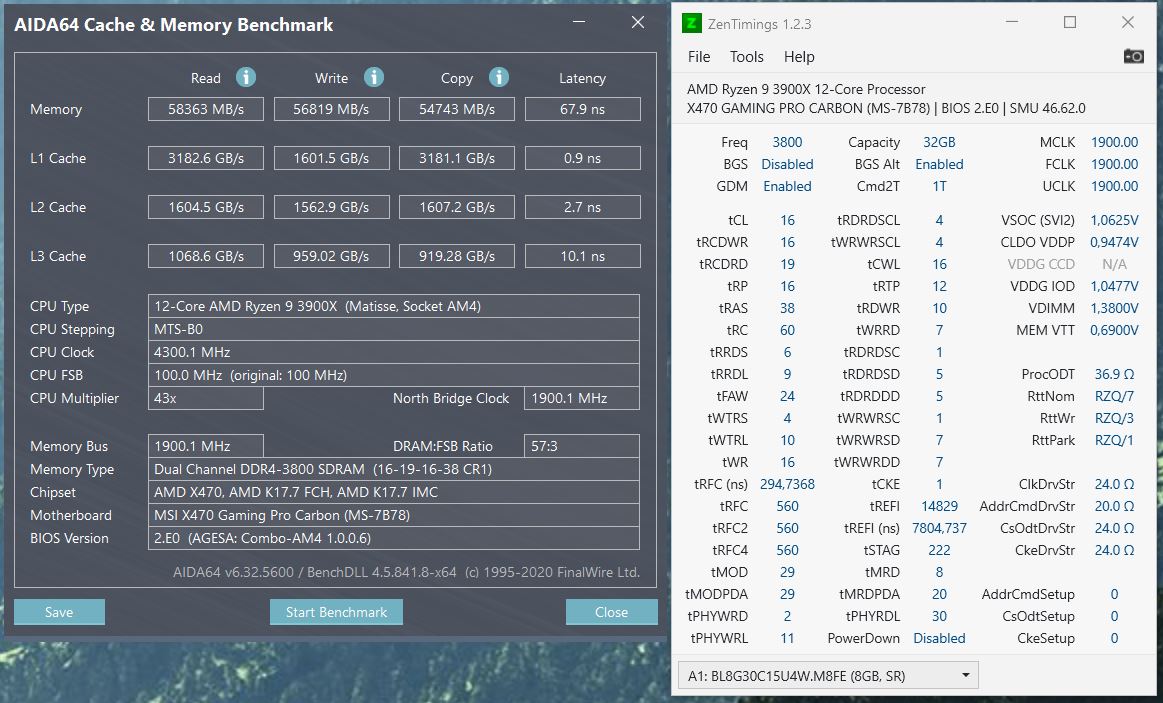This screenshot has width=1163, height=703.
Task: Click the MCLK value 1900.00
Action: 1114,142
